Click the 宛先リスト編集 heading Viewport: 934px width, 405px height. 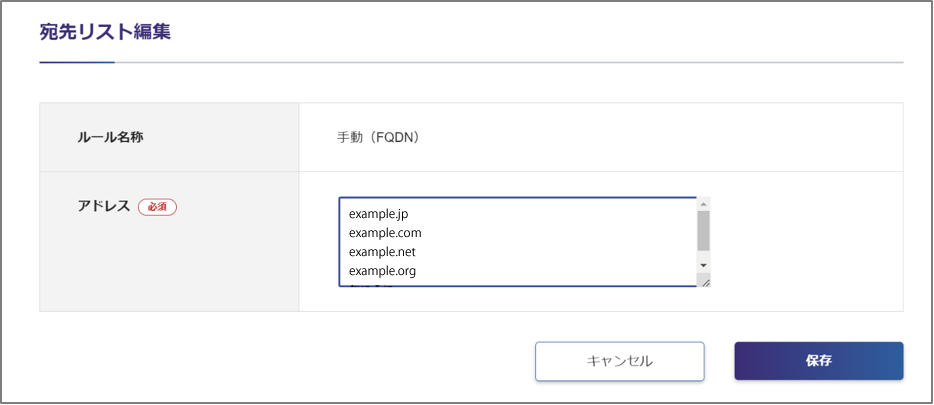tap(105, 32)
